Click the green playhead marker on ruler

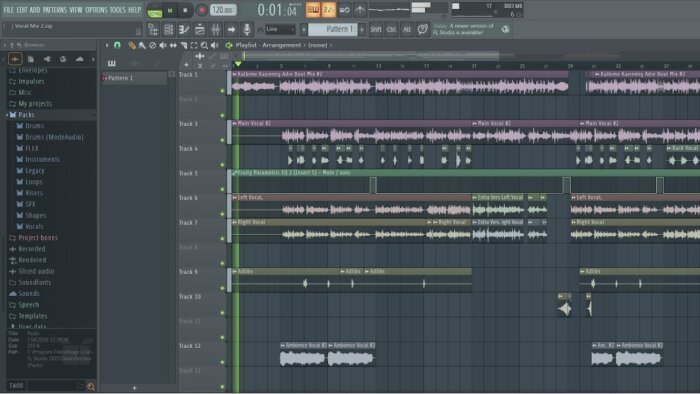click(x=238, y=65)
